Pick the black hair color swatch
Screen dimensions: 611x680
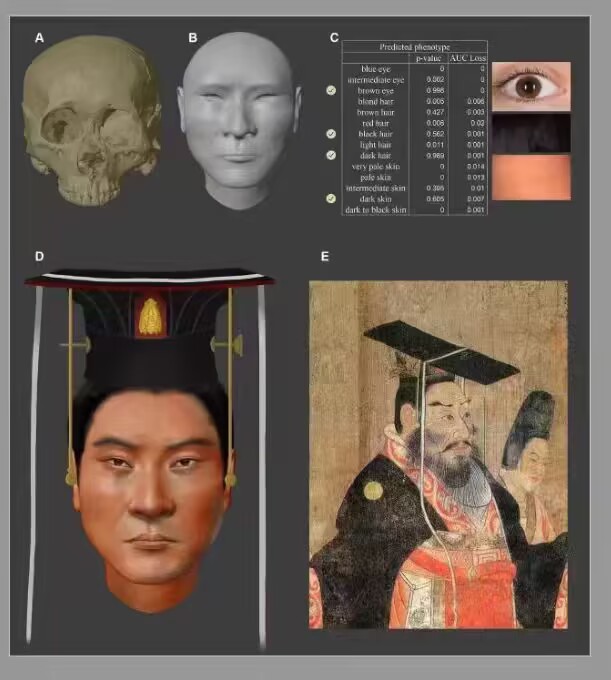pos(531,133)
